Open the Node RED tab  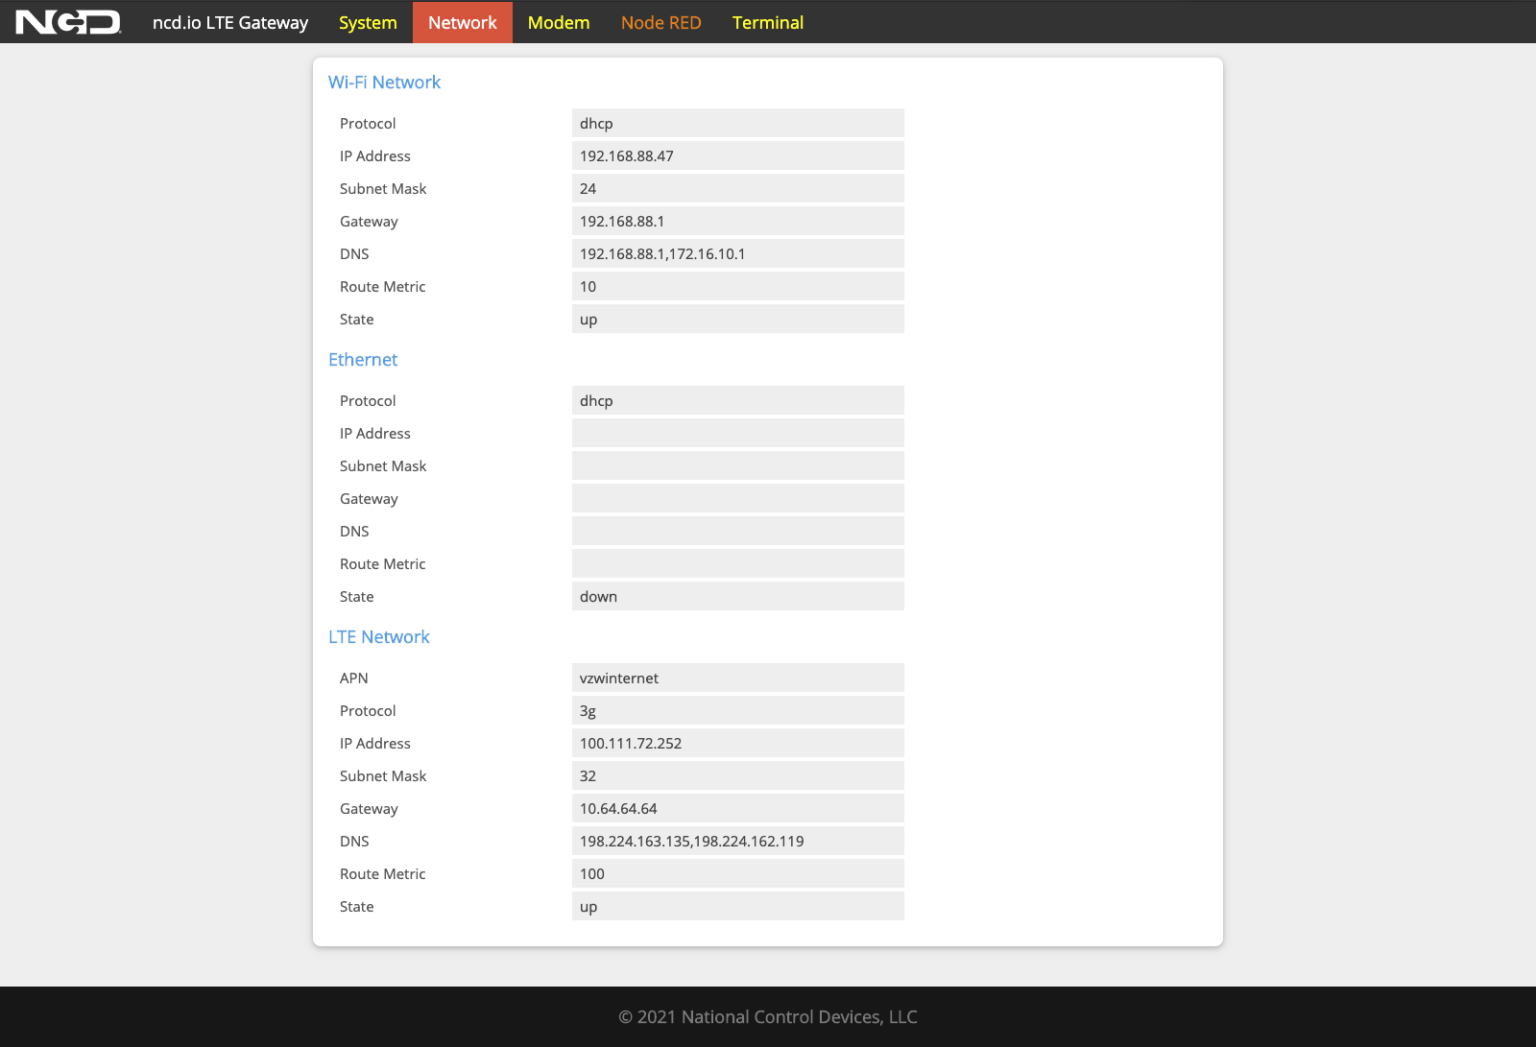660,22
